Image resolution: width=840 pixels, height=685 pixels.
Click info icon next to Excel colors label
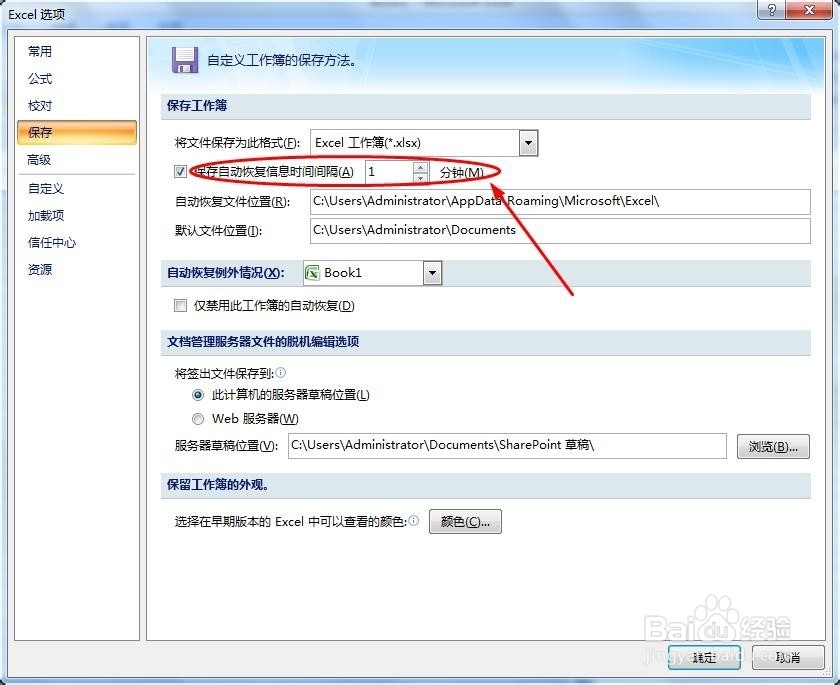pos(414,521)
